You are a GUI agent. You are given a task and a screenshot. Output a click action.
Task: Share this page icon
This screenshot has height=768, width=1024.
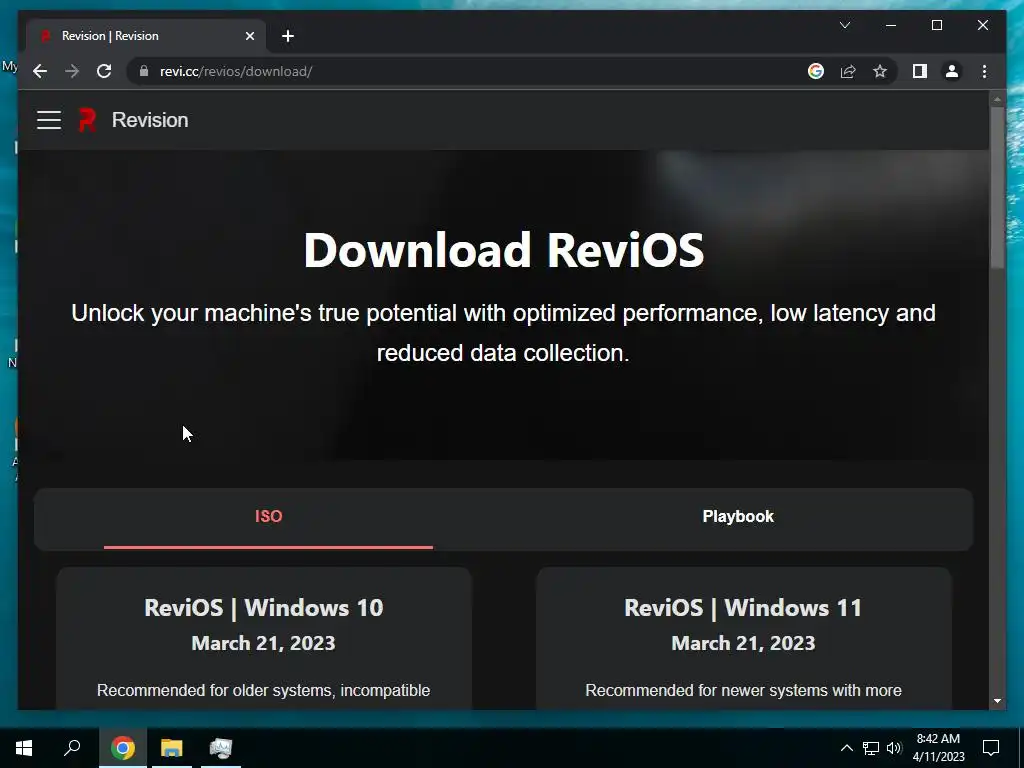click(848, 71)
